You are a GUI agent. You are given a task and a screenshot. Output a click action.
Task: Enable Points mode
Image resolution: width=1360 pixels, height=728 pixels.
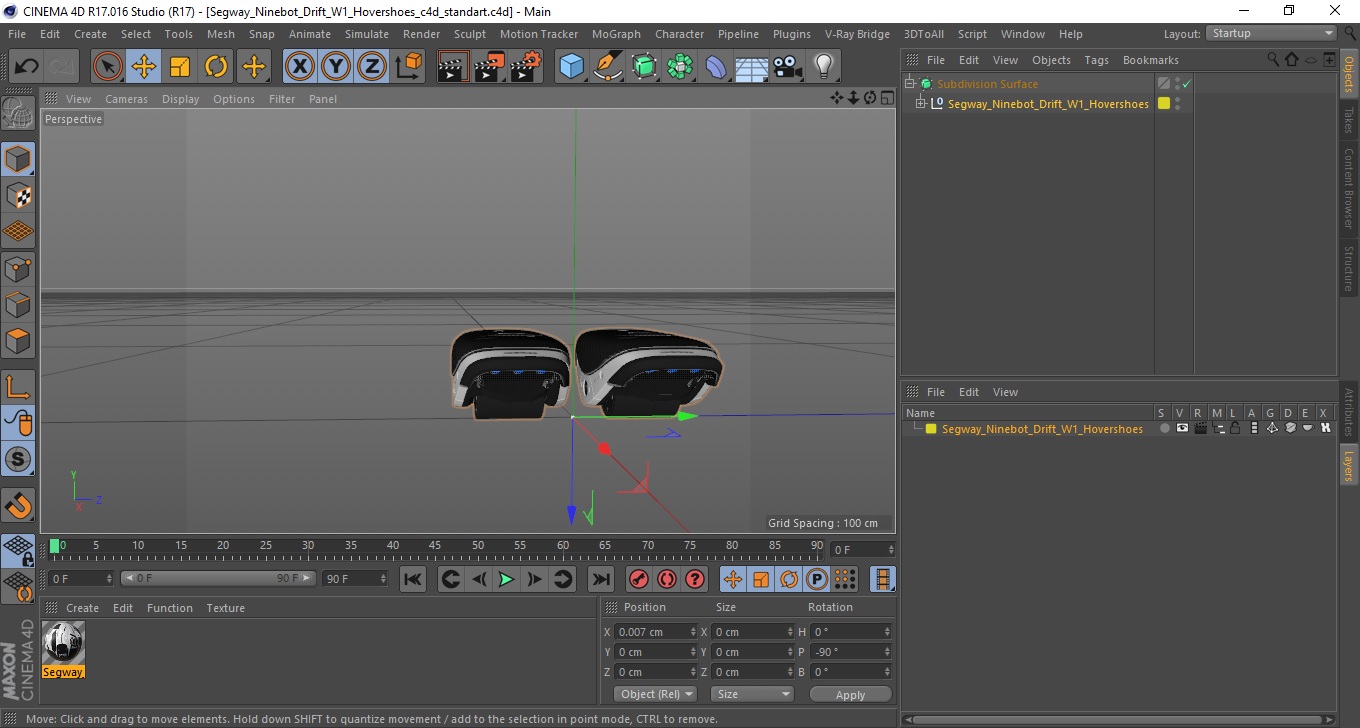18,268
